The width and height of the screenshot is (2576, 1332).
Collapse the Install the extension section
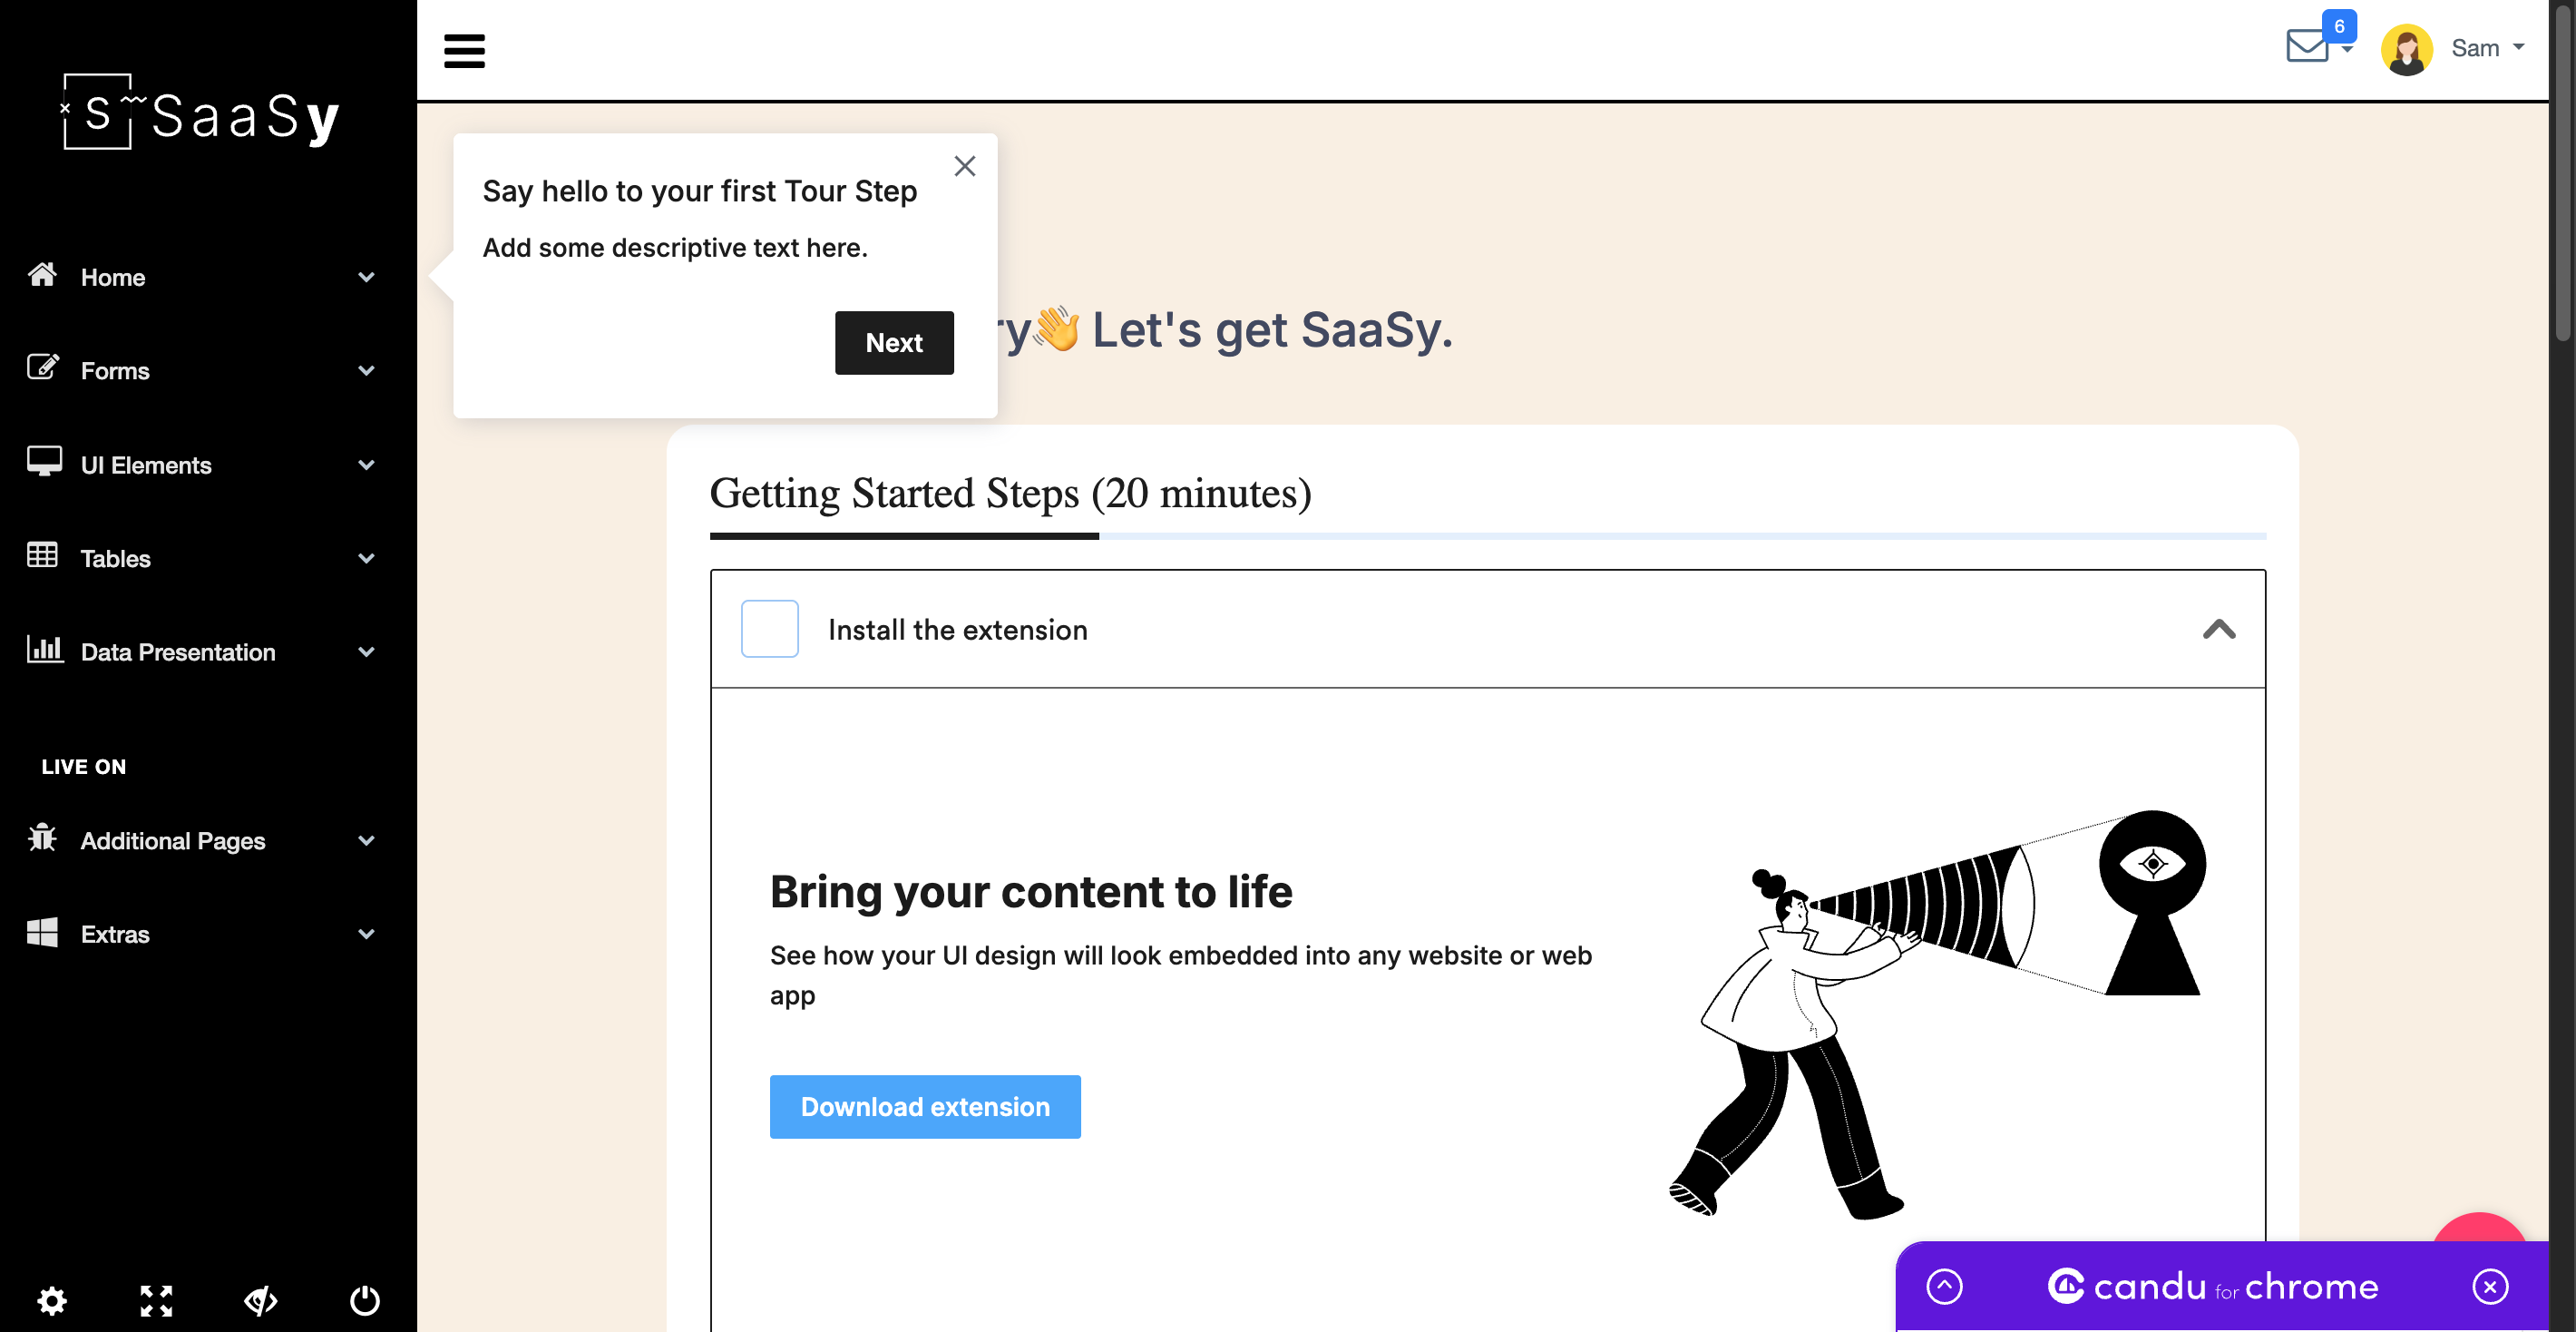point(2218,629)
